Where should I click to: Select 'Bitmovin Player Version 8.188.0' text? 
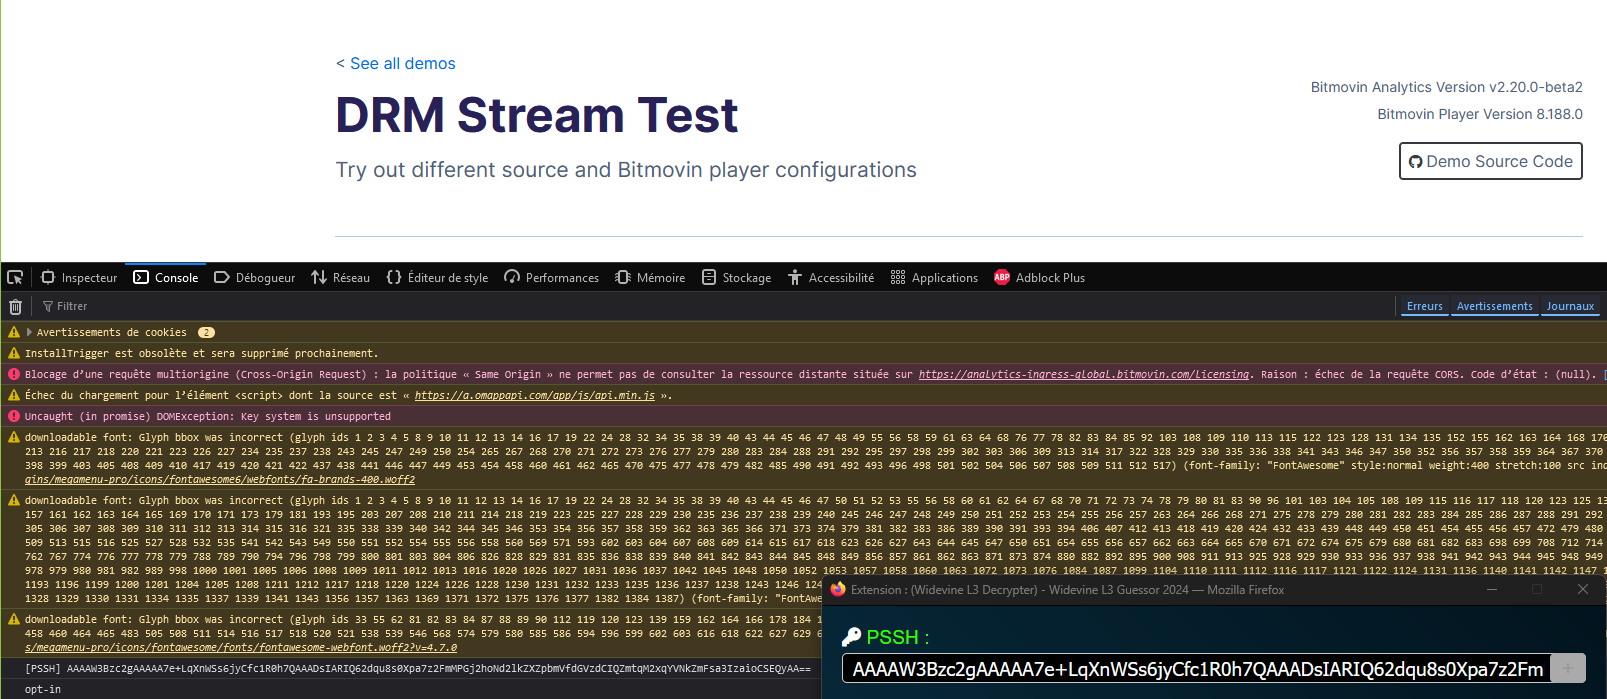[x=1480, y=114]
